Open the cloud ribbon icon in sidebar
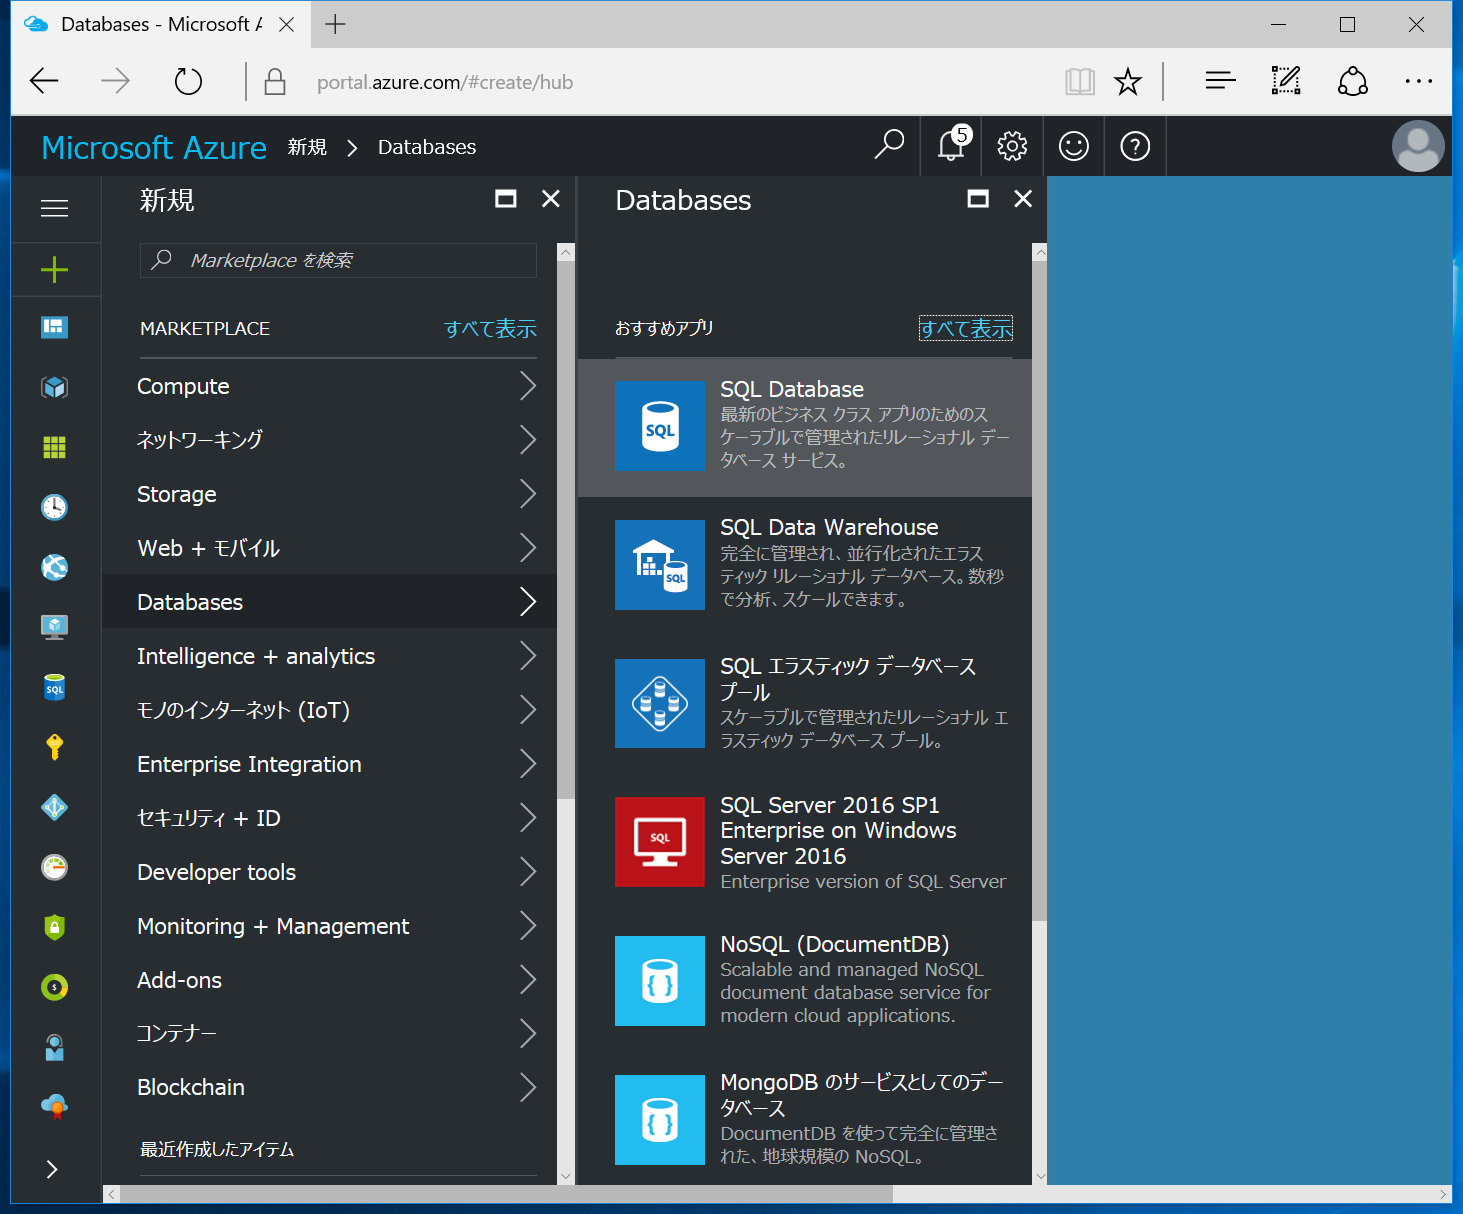The height and width of the screenshot is (1214, 1463). tap(54, 1106)
